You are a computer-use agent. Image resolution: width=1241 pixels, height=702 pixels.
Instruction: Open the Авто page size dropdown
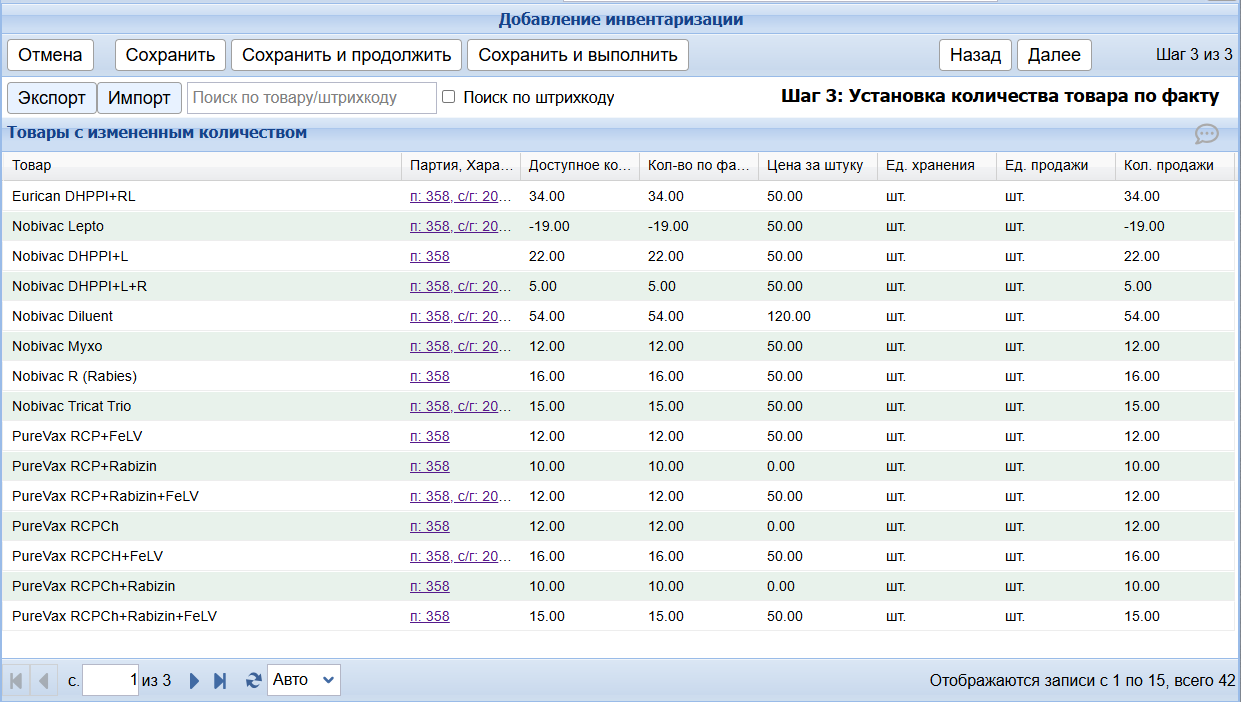coord(304,680)
